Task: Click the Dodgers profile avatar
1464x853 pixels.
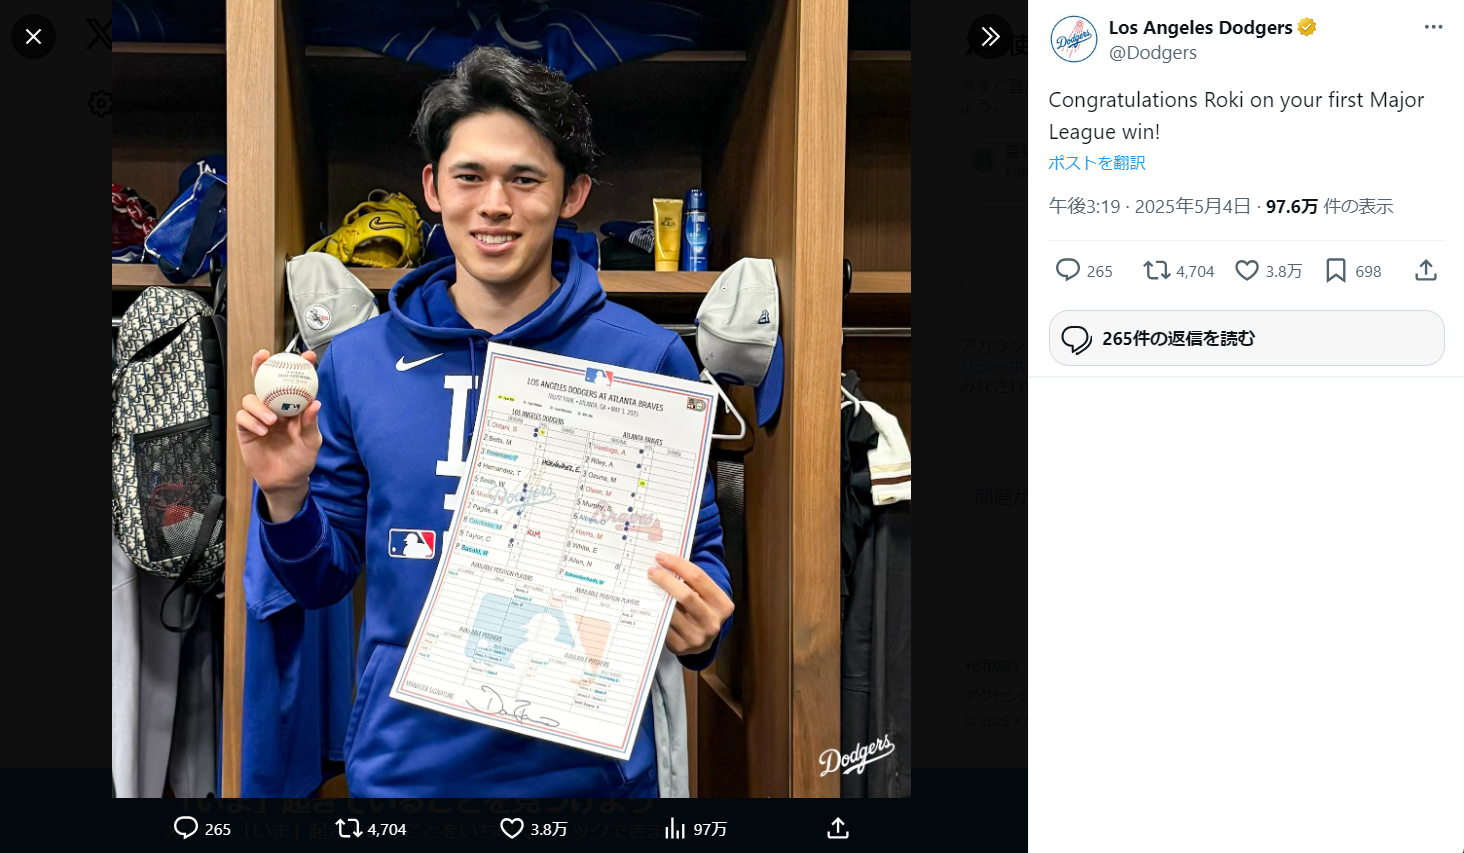Action: tap(1074, 40)
